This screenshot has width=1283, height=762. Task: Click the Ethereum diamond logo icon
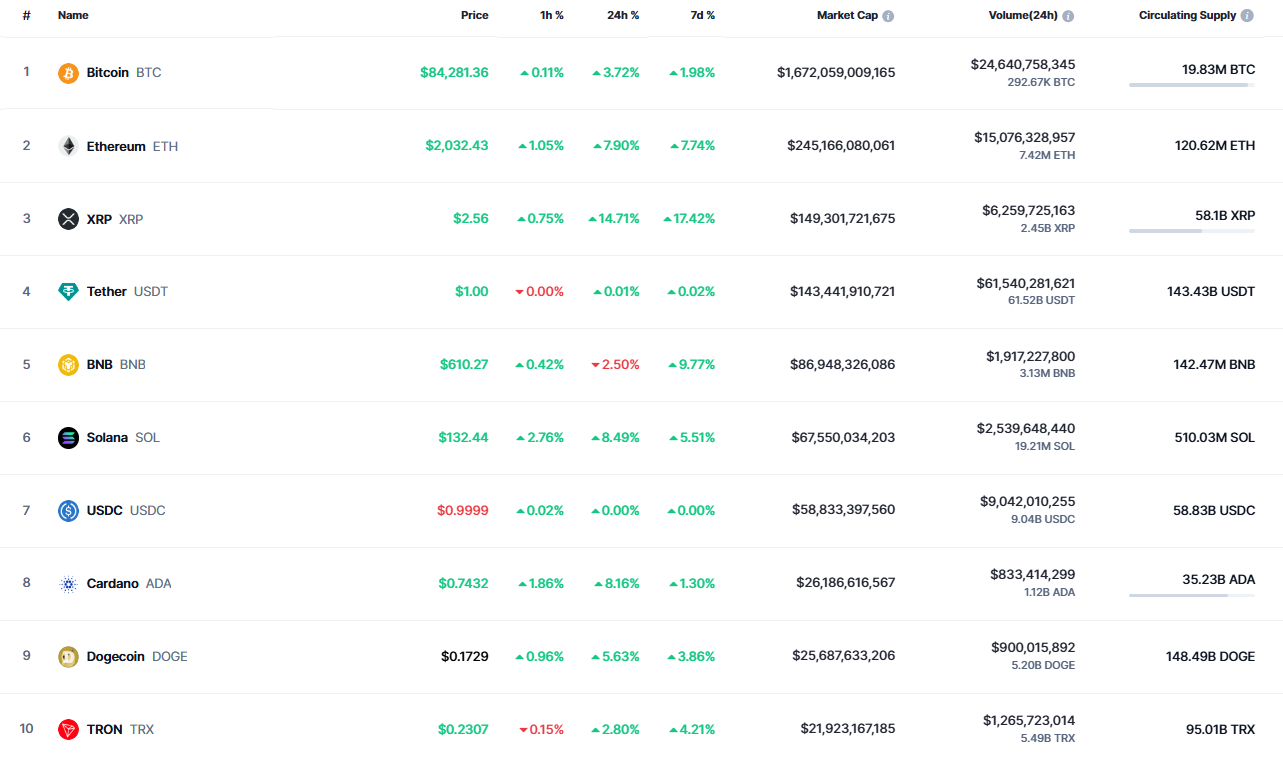pyautogui.click(x=68, y=146)
